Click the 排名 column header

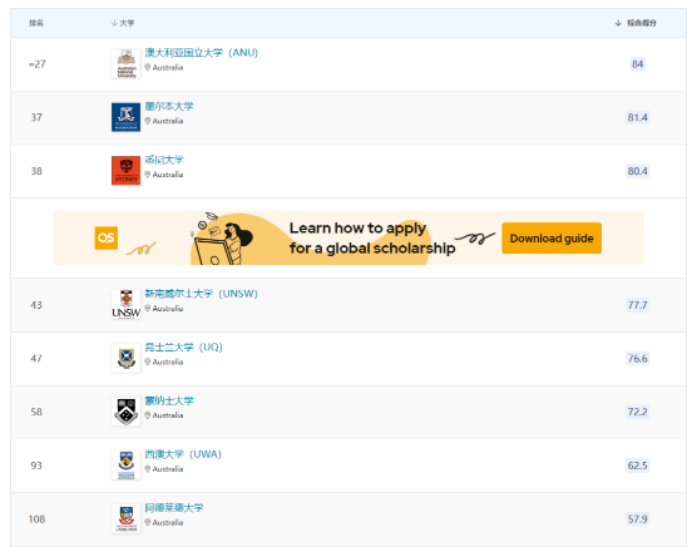click(x=37, y=23)
